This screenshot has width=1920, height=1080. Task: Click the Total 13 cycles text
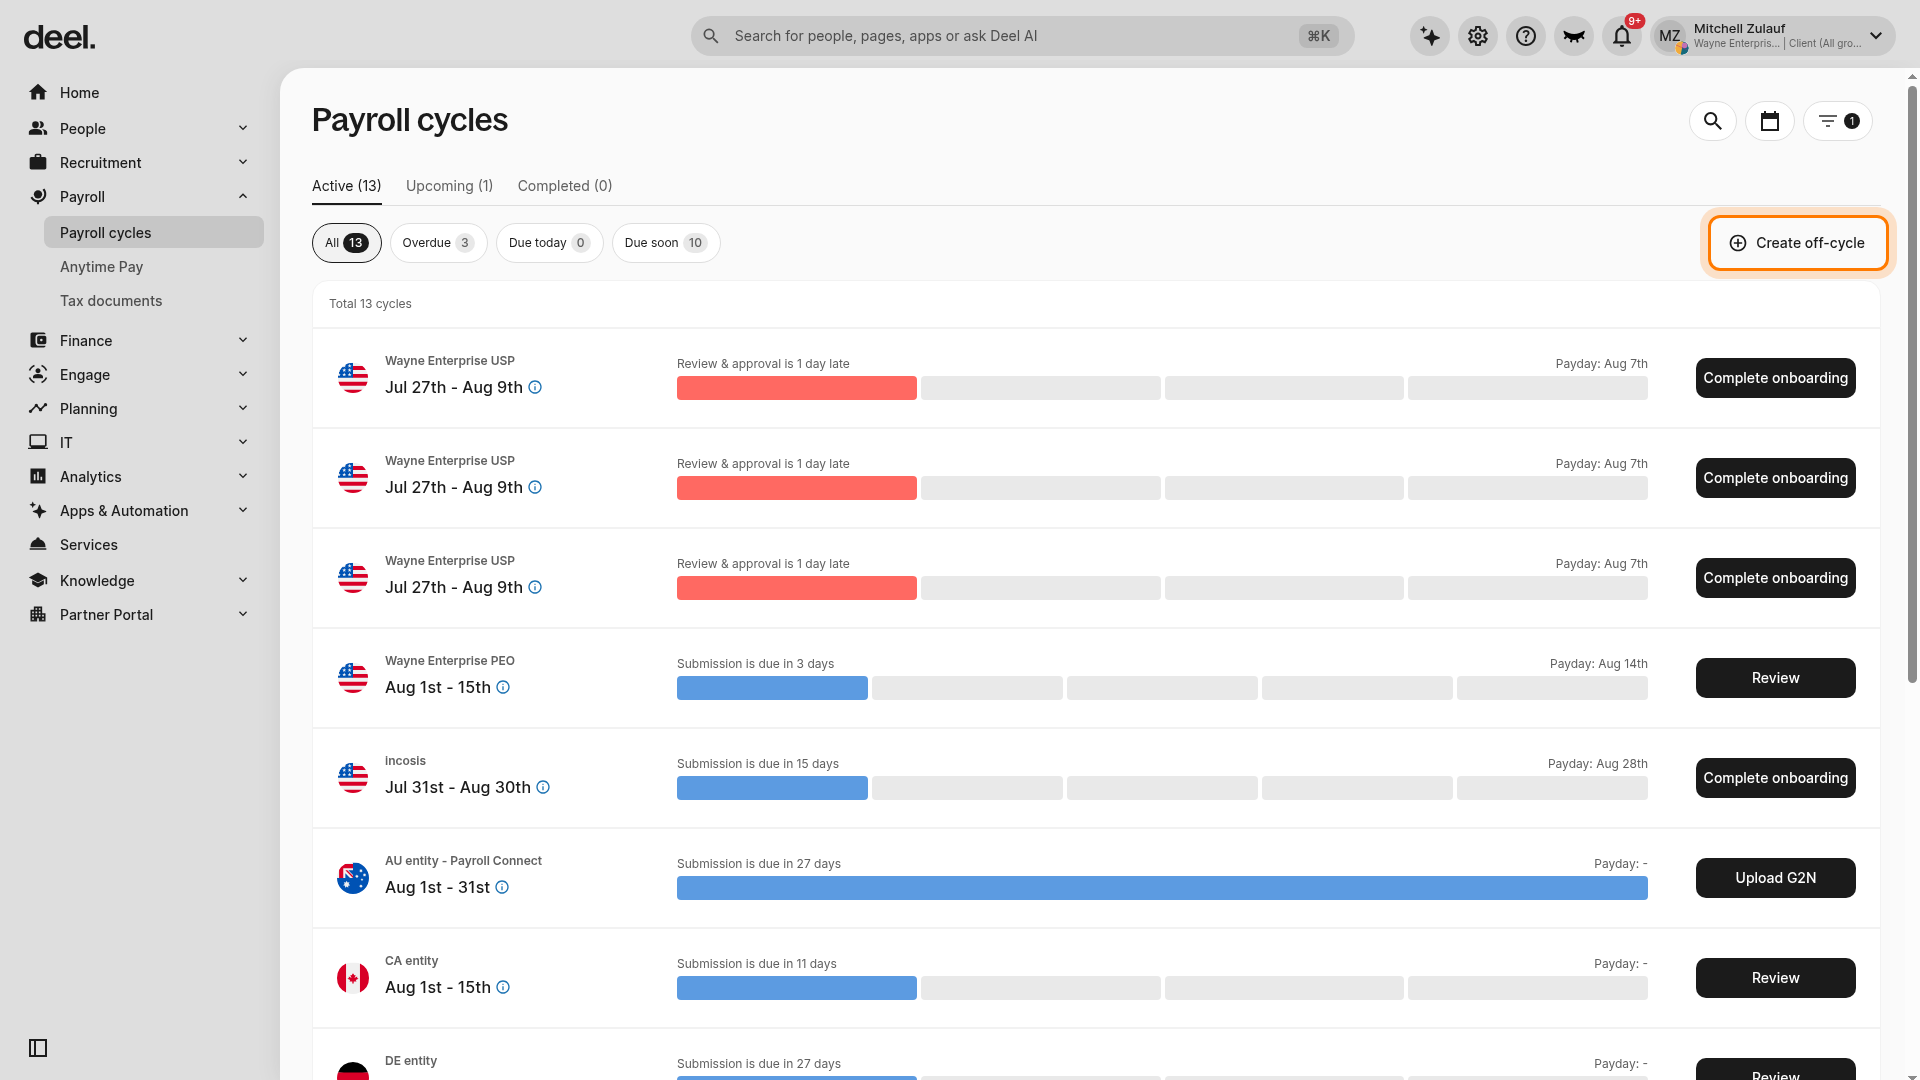point(370,304)
